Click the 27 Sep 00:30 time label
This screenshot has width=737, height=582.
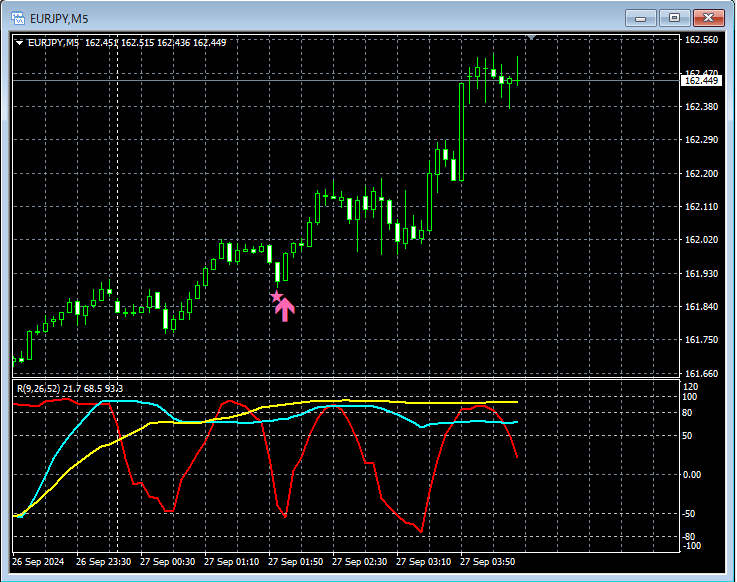tap(167, 562)
